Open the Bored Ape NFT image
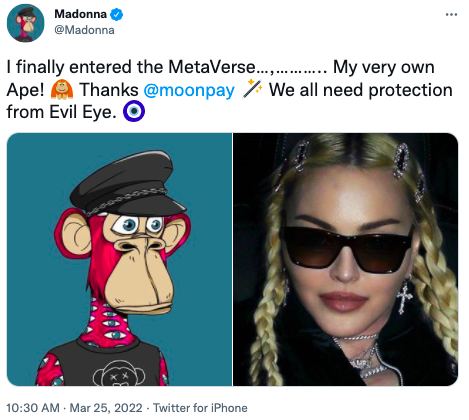Screen dimensions: 469x420 point(119,259)
